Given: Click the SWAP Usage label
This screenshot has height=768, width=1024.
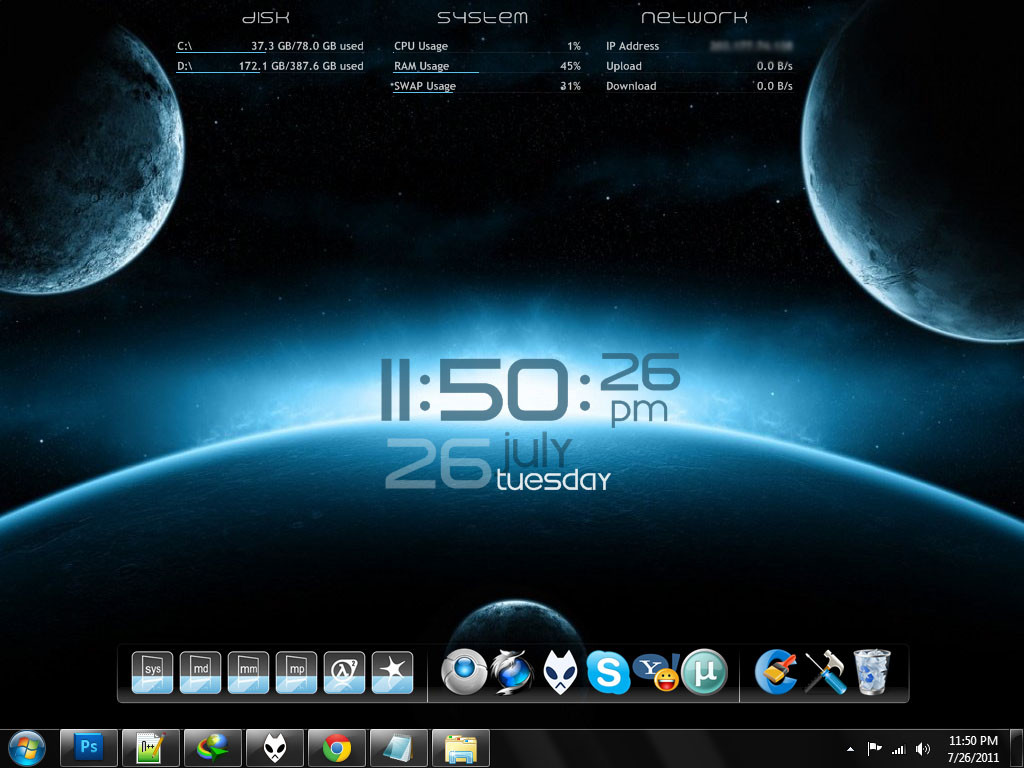Looking at the screenshot, I should [x=425, y=86].
